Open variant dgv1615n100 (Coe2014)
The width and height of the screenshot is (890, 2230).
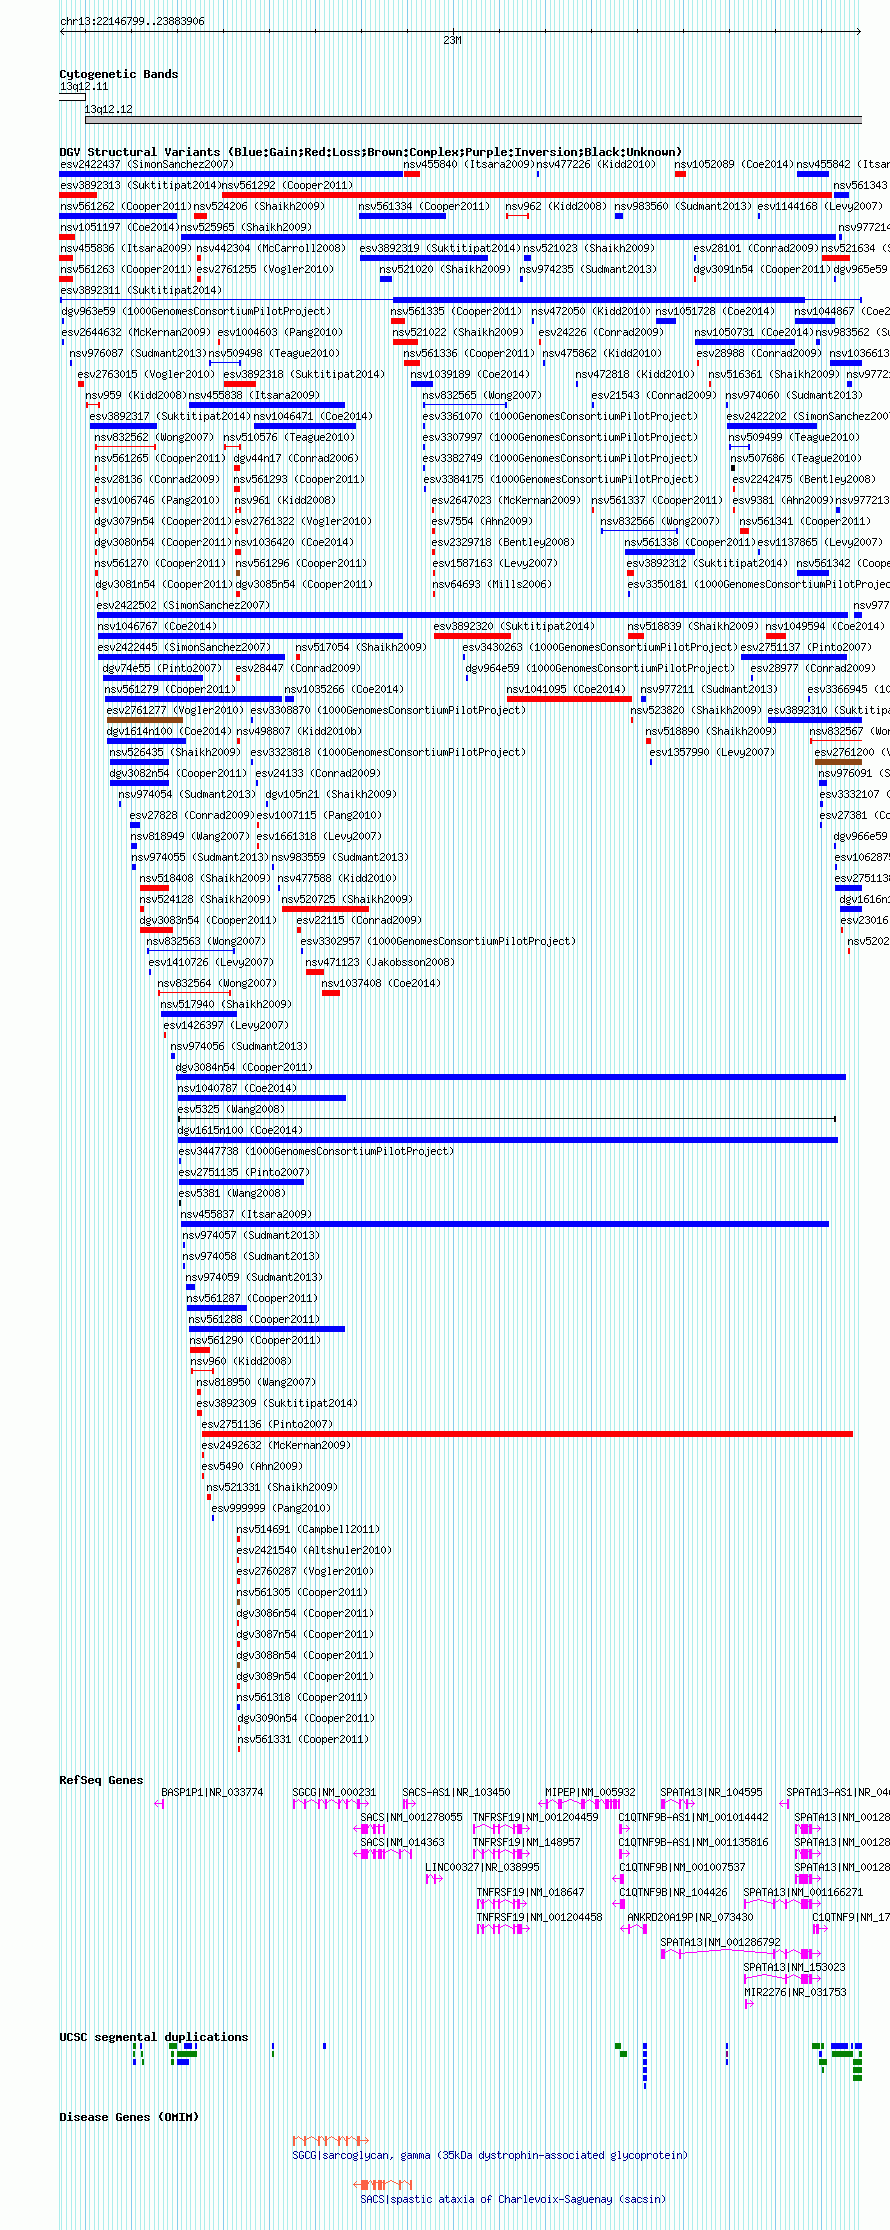click(240, 1130)
